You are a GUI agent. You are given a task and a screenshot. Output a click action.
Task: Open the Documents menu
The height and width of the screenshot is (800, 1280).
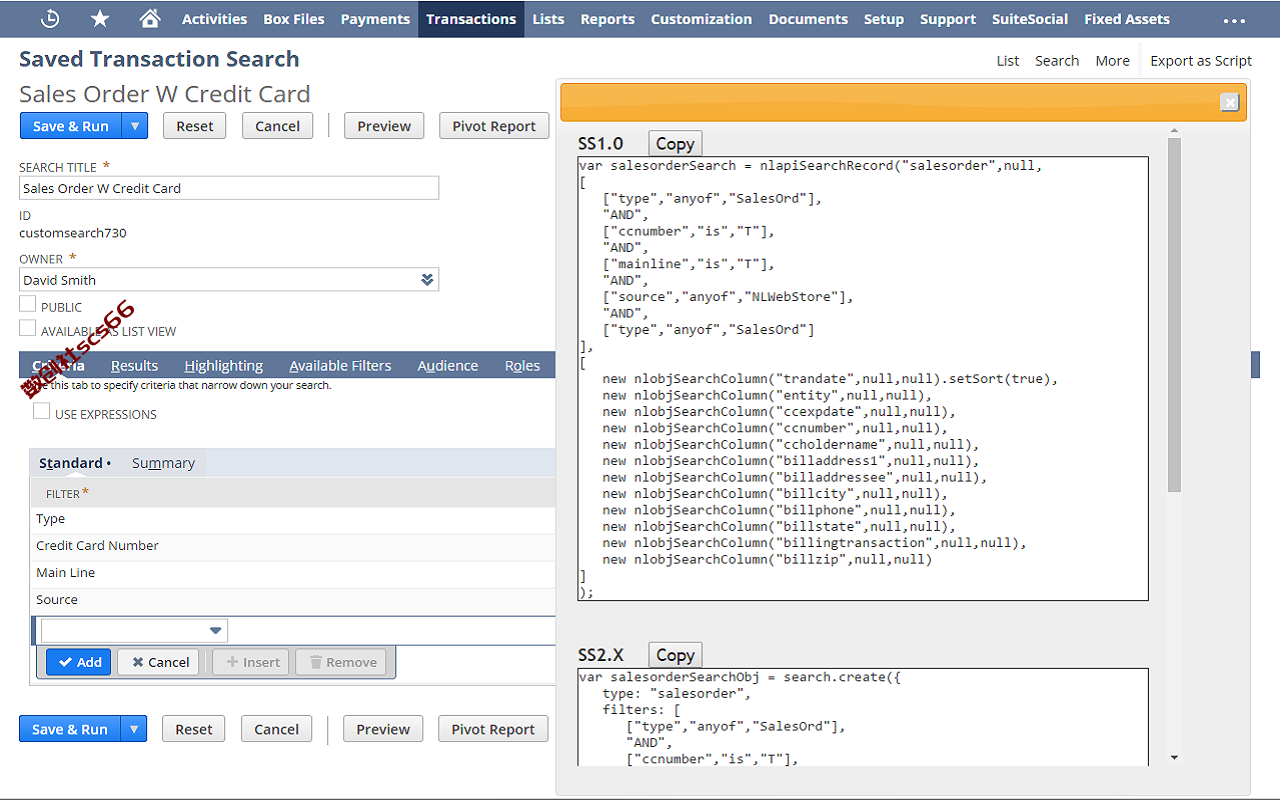pyautogui.click(x=808, y=19)
